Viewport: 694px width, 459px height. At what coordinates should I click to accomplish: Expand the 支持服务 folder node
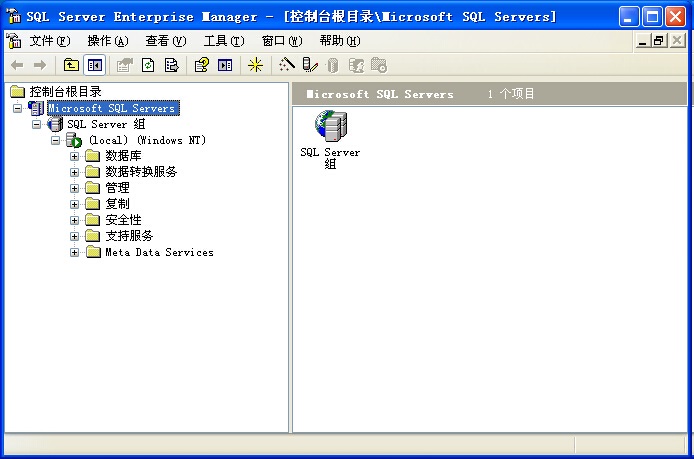click(74, 236)
